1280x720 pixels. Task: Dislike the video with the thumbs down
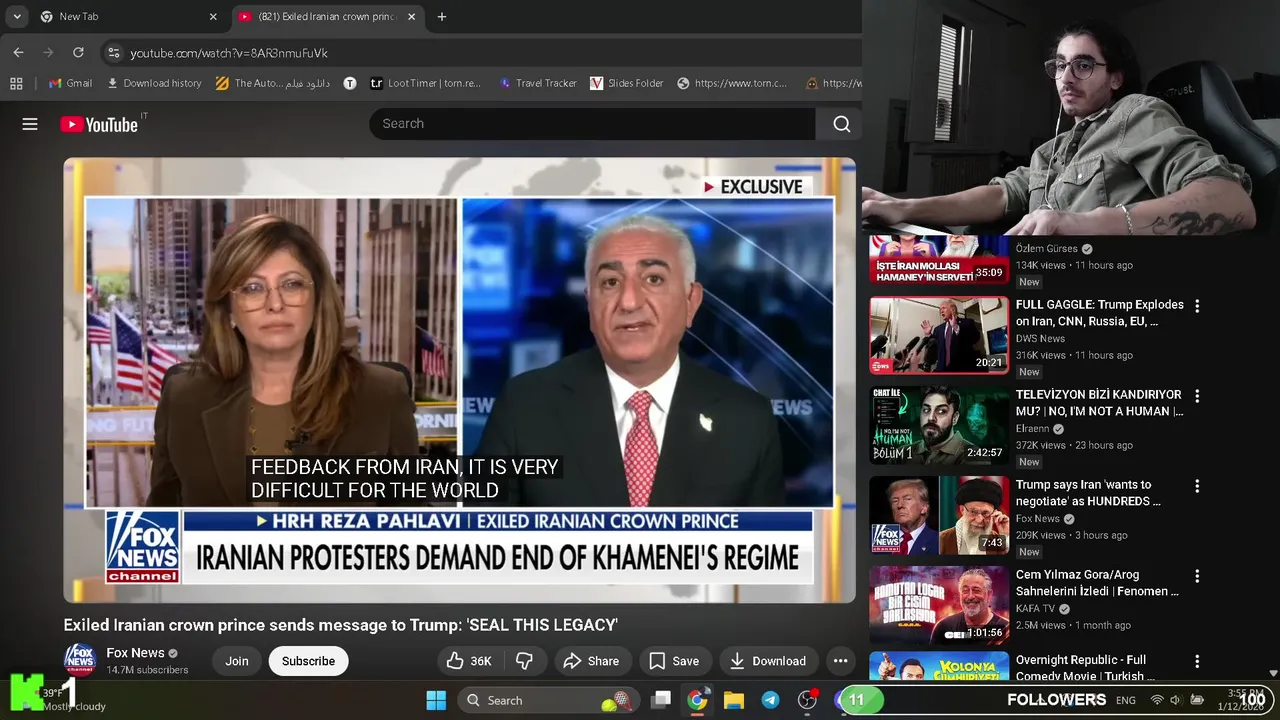(x=524, y=661)
